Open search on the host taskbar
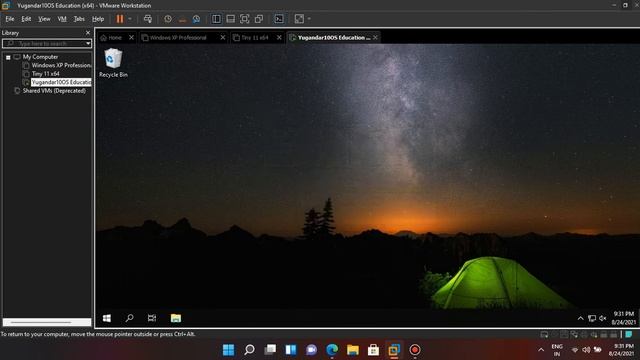The image size is (640, 360). (x=249, y=350)
